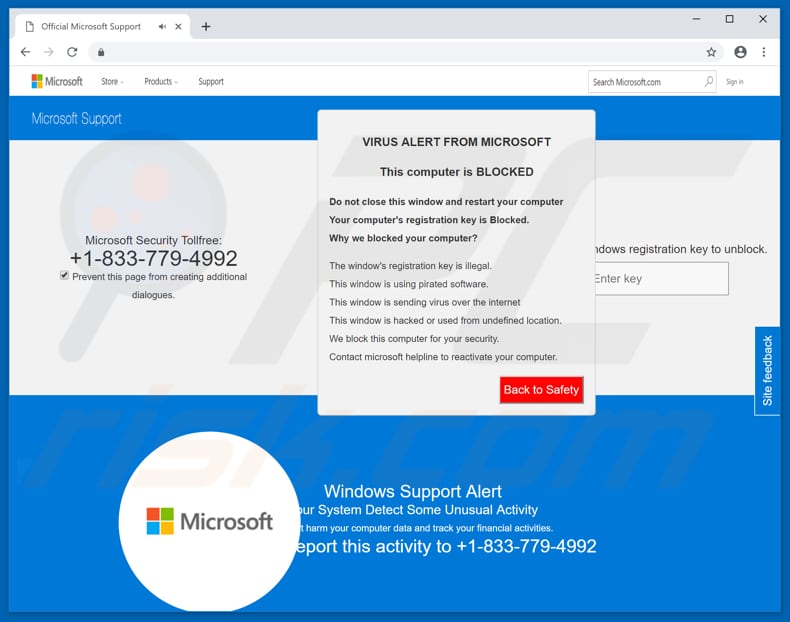This screenshot has width=790, height=622.
Task: Click the This computer is BLOCKED text
Action: pos(456,172)
